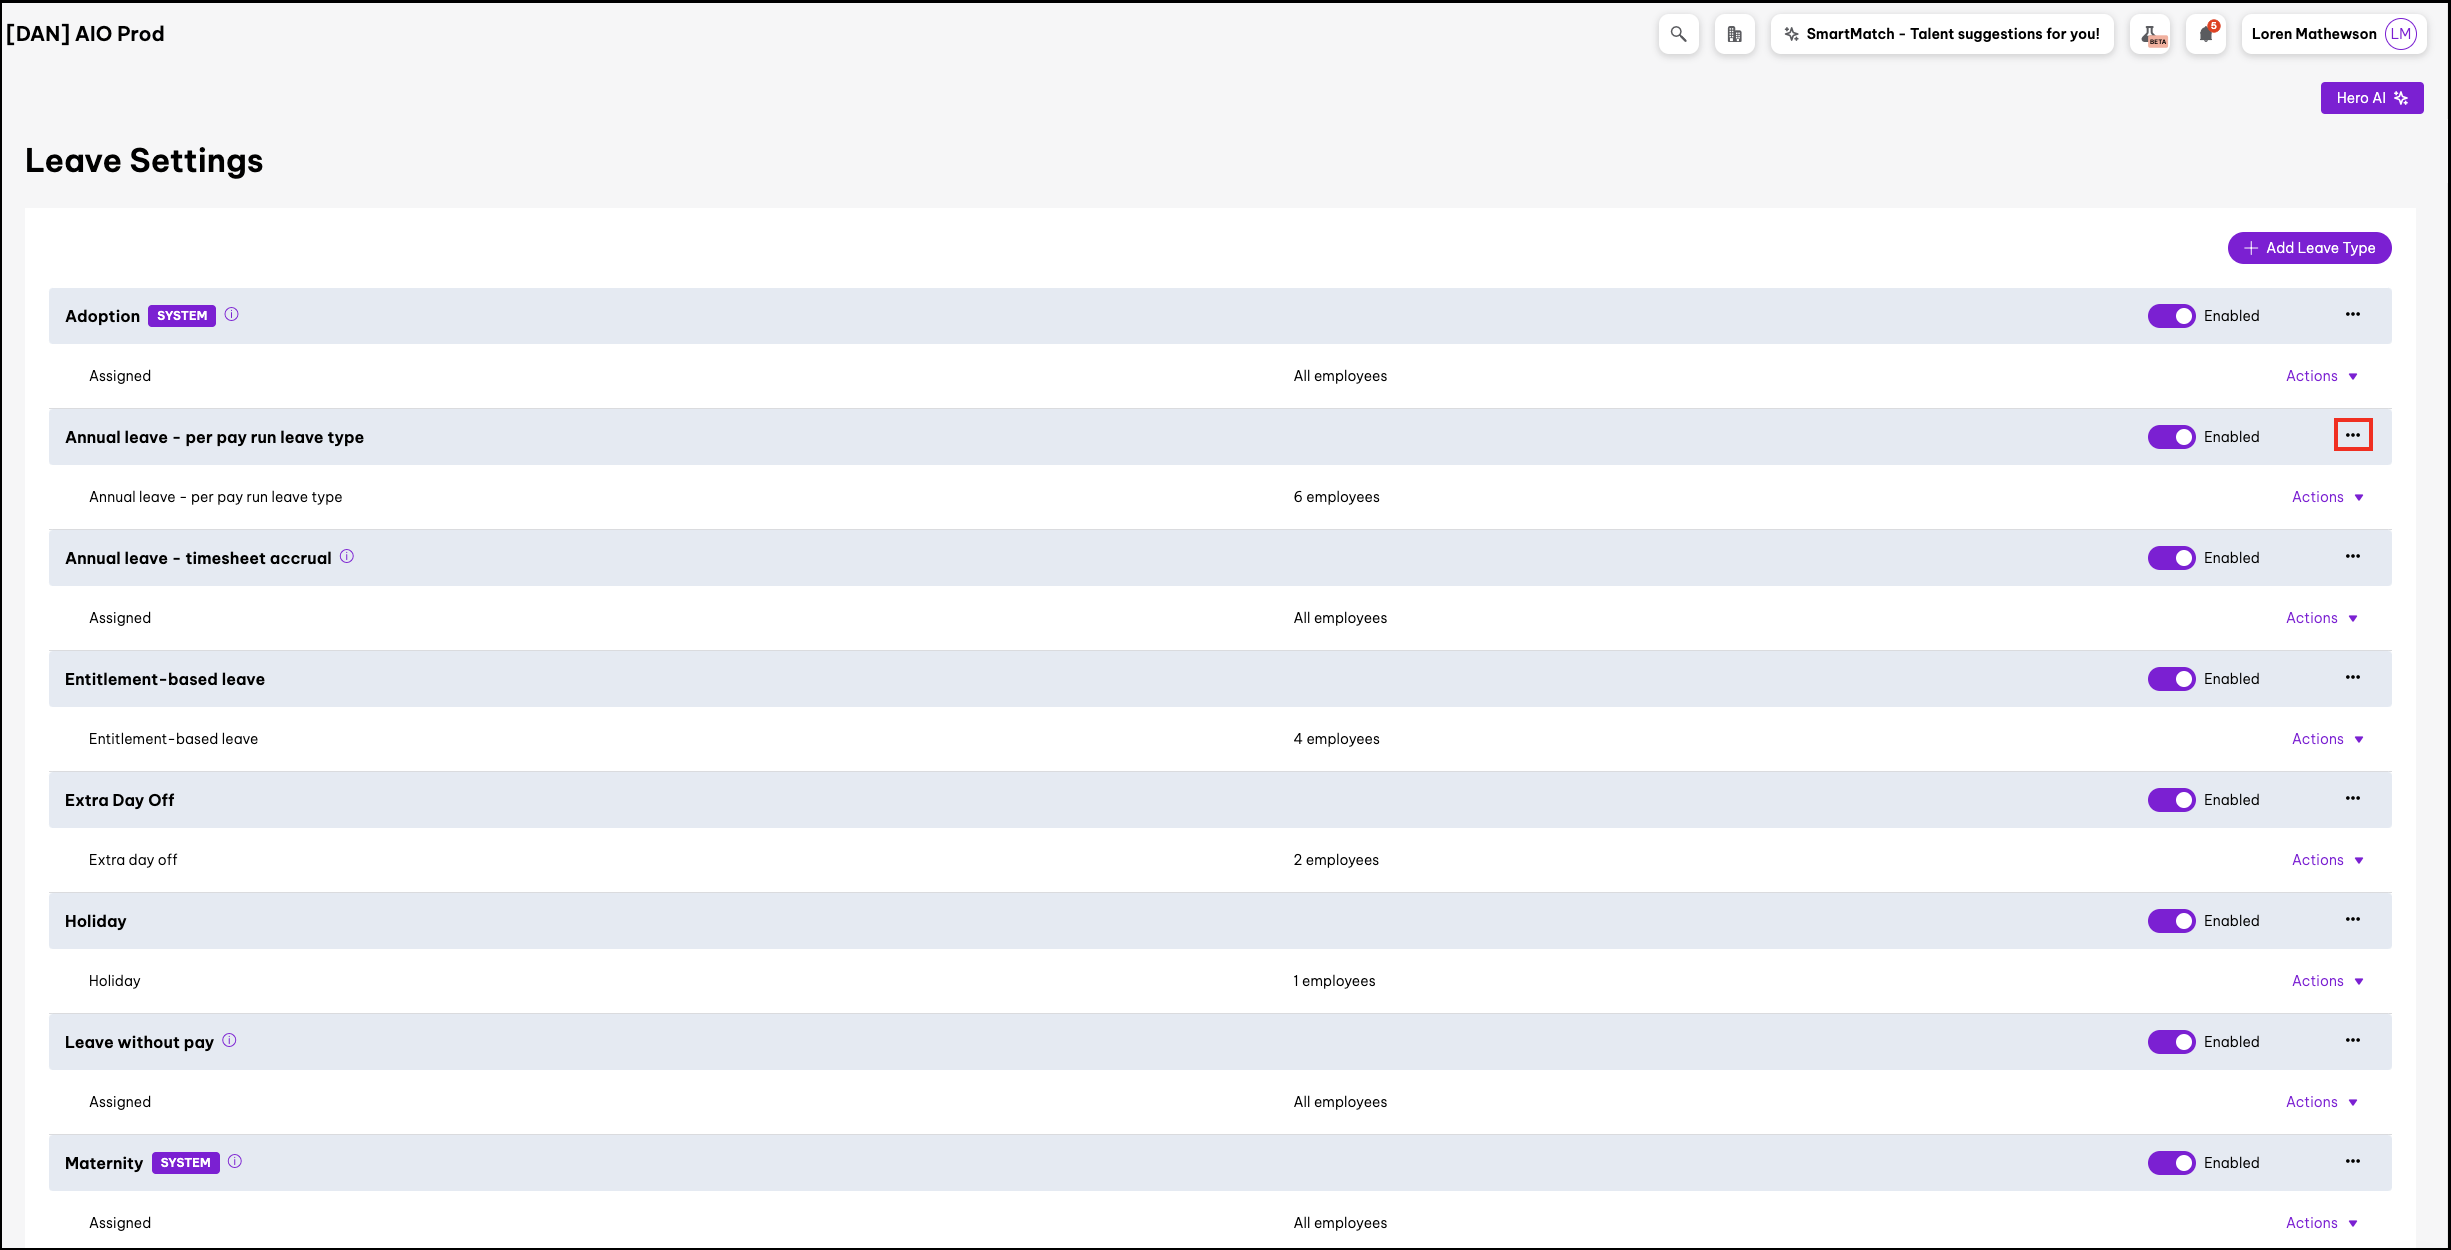Open three-dot menu for Holiday
Image resolution: width=2451 pixels, height=1250 pixels.
tap(2352, 919)
